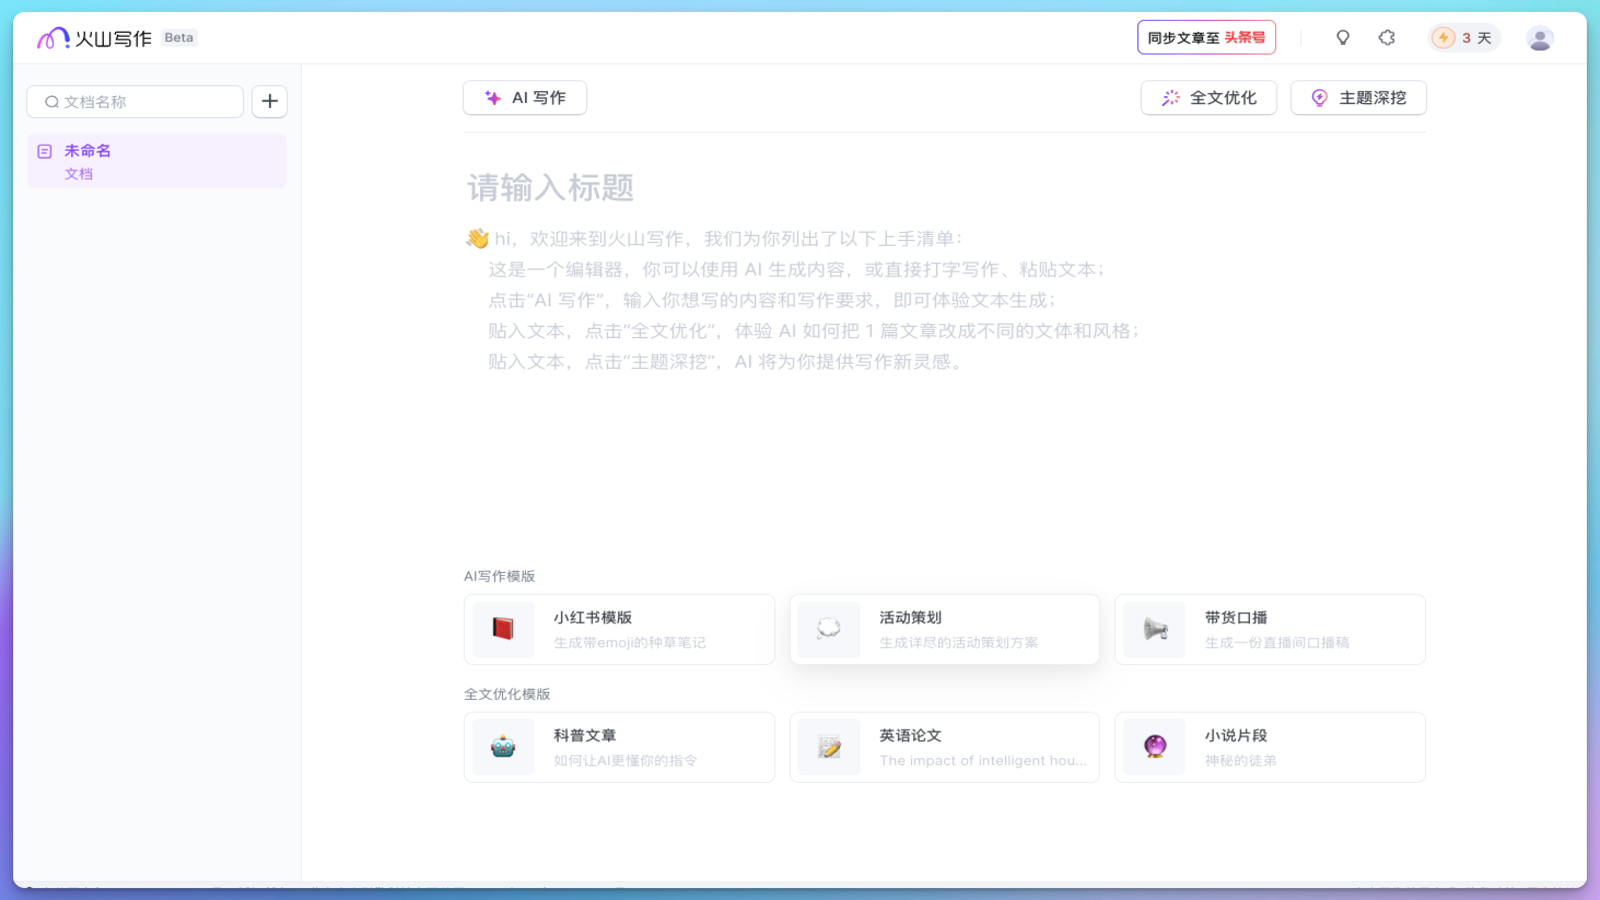Click the Beta label badge
1600x900 pixels.
click(179, 38)
